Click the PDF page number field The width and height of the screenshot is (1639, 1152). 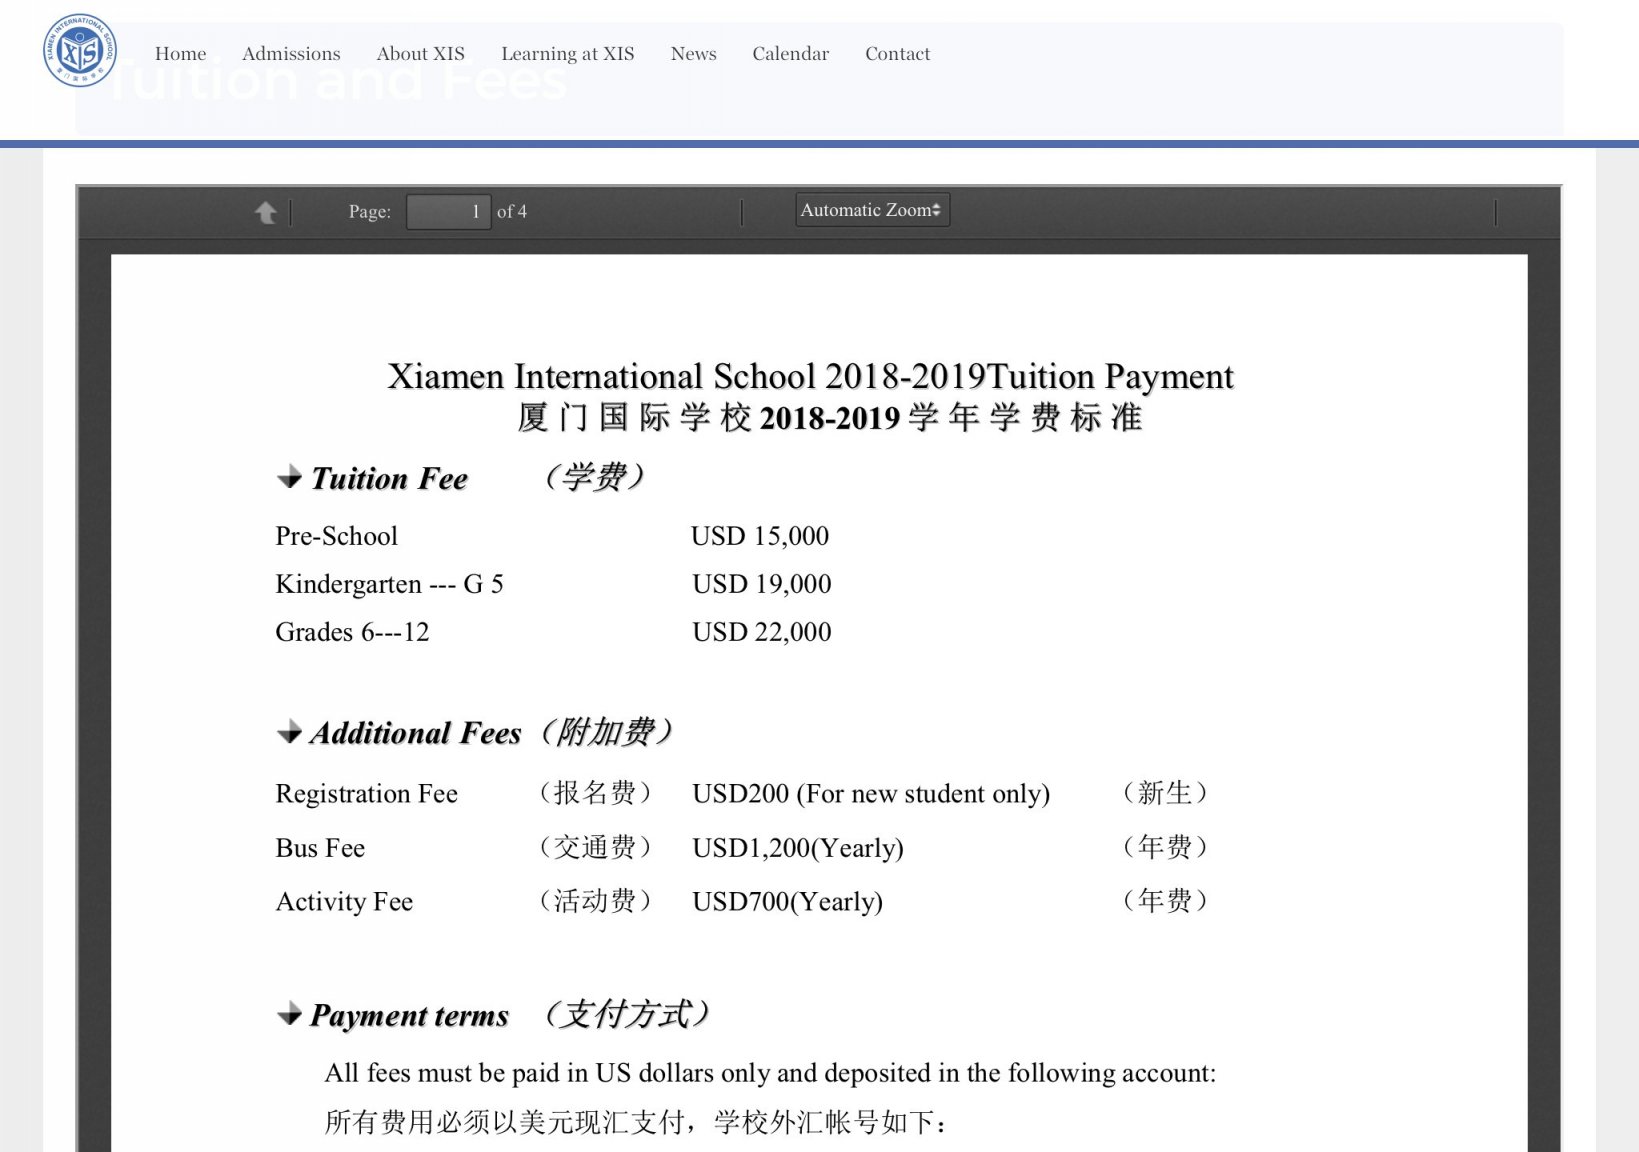tap(448, 212)
